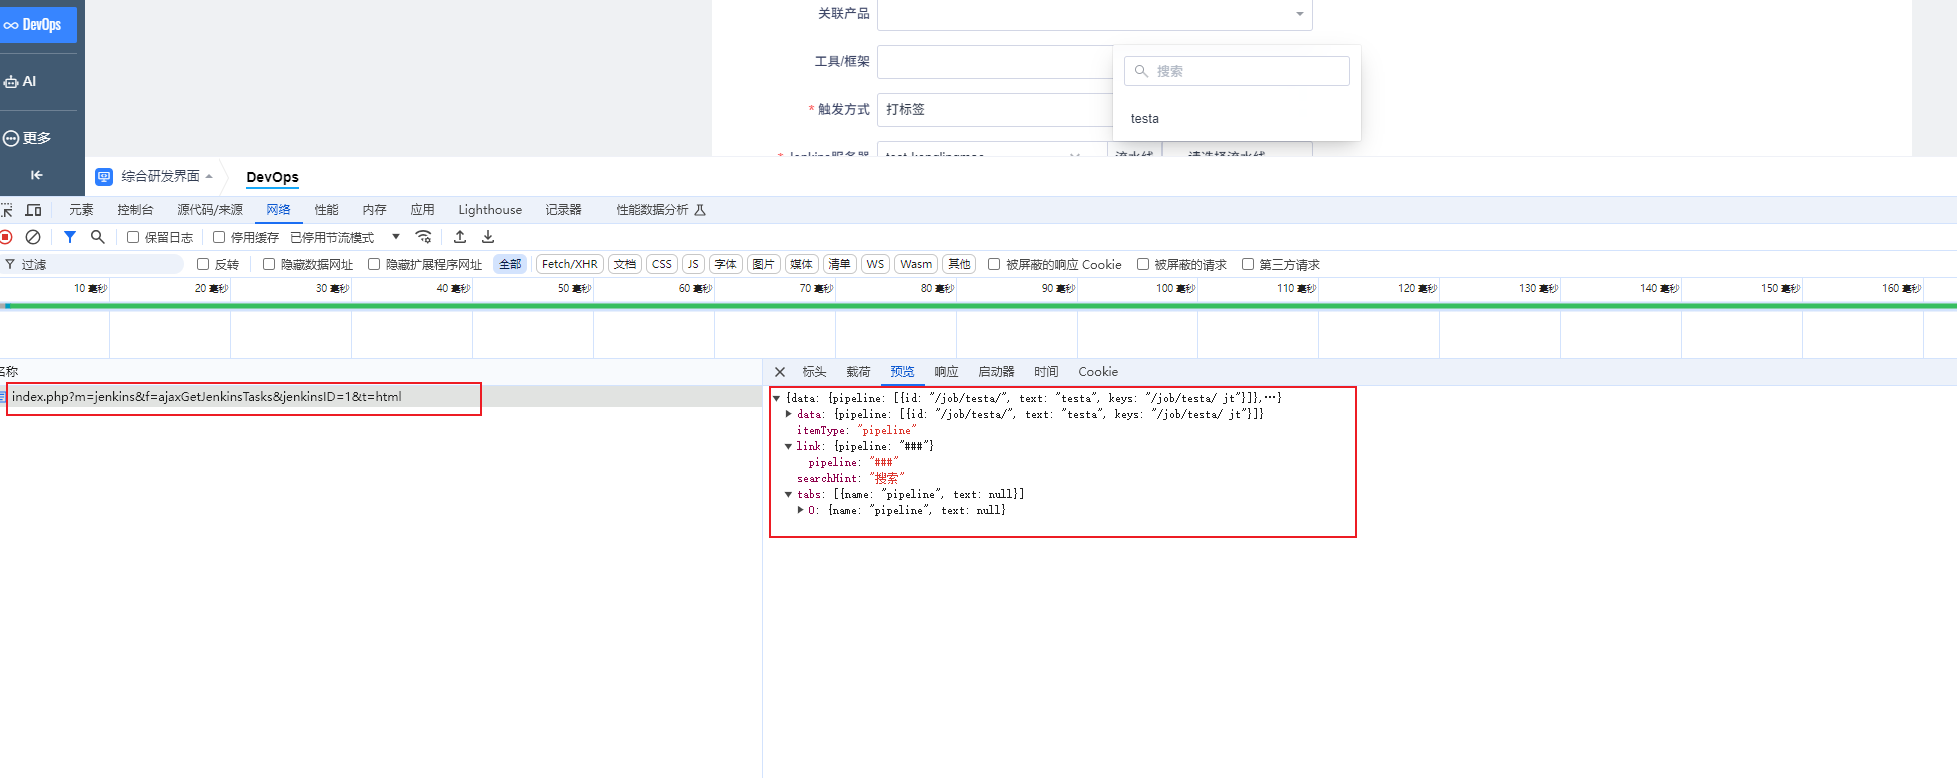This screenshot has width=1957, height=778.
Task: Filter by JS requests
Action: (693, 264)
